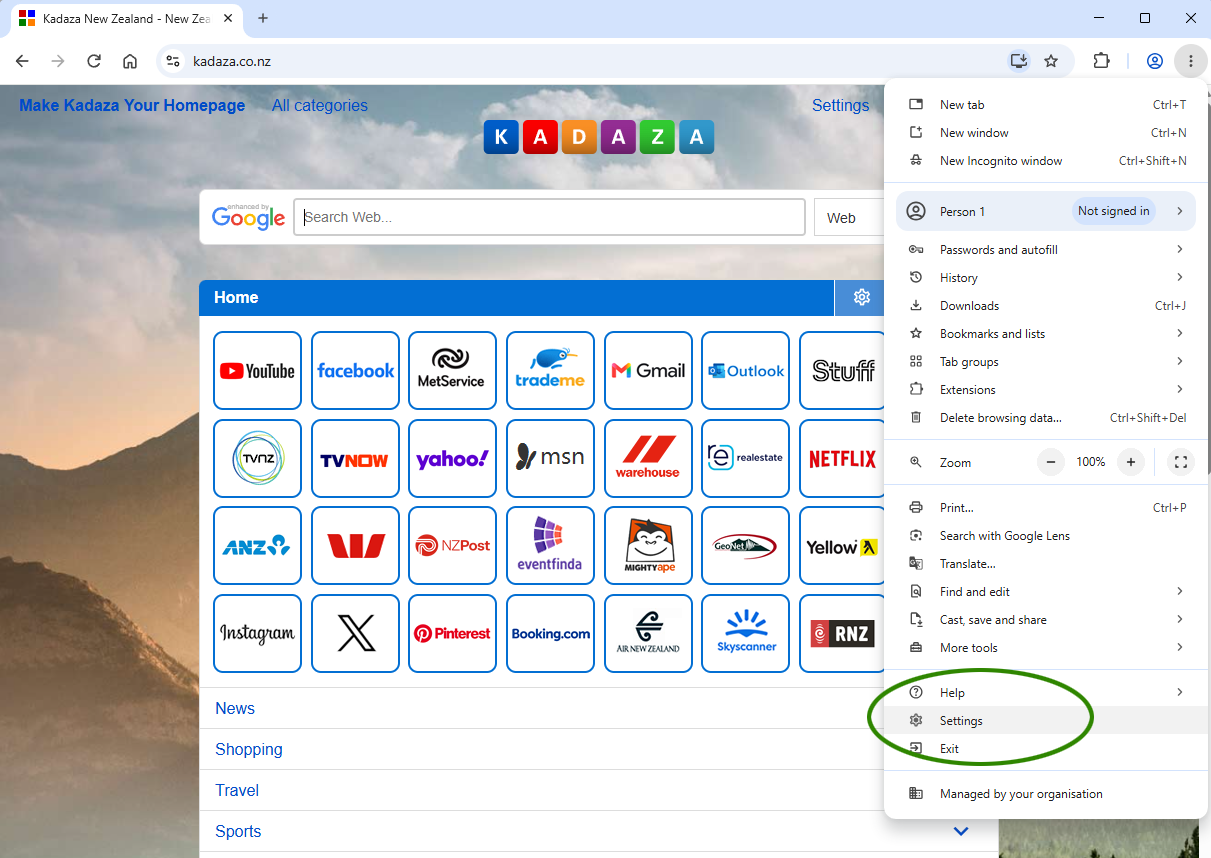Click the Search Web input field
This screenshot has width=1211, height=858.
tap(549, 217)
